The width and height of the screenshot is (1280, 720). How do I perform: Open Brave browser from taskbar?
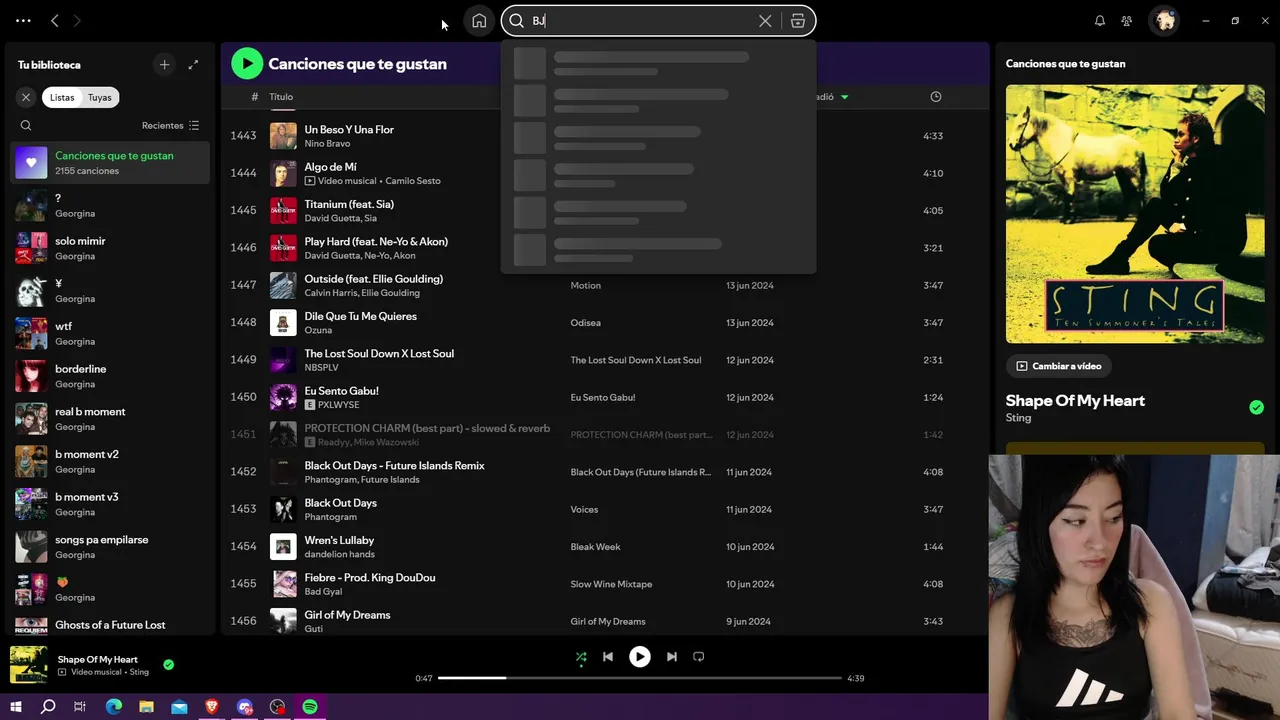[x=212, y=707]
